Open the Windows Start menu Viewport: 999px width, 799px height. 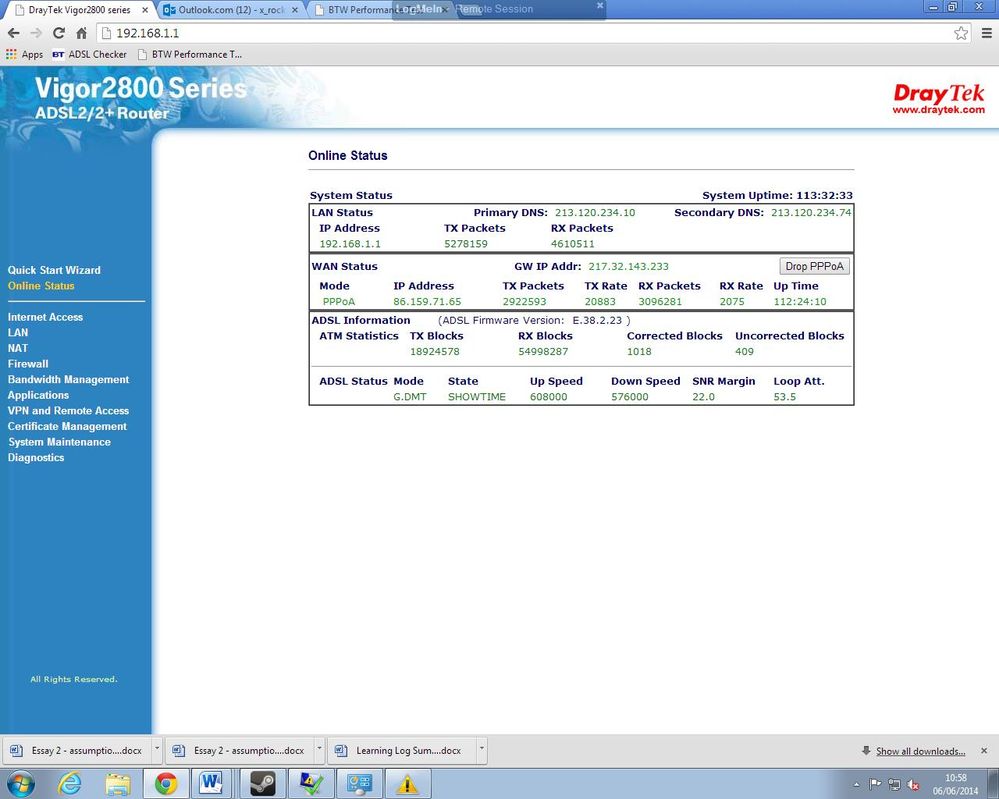coord(20,784)
